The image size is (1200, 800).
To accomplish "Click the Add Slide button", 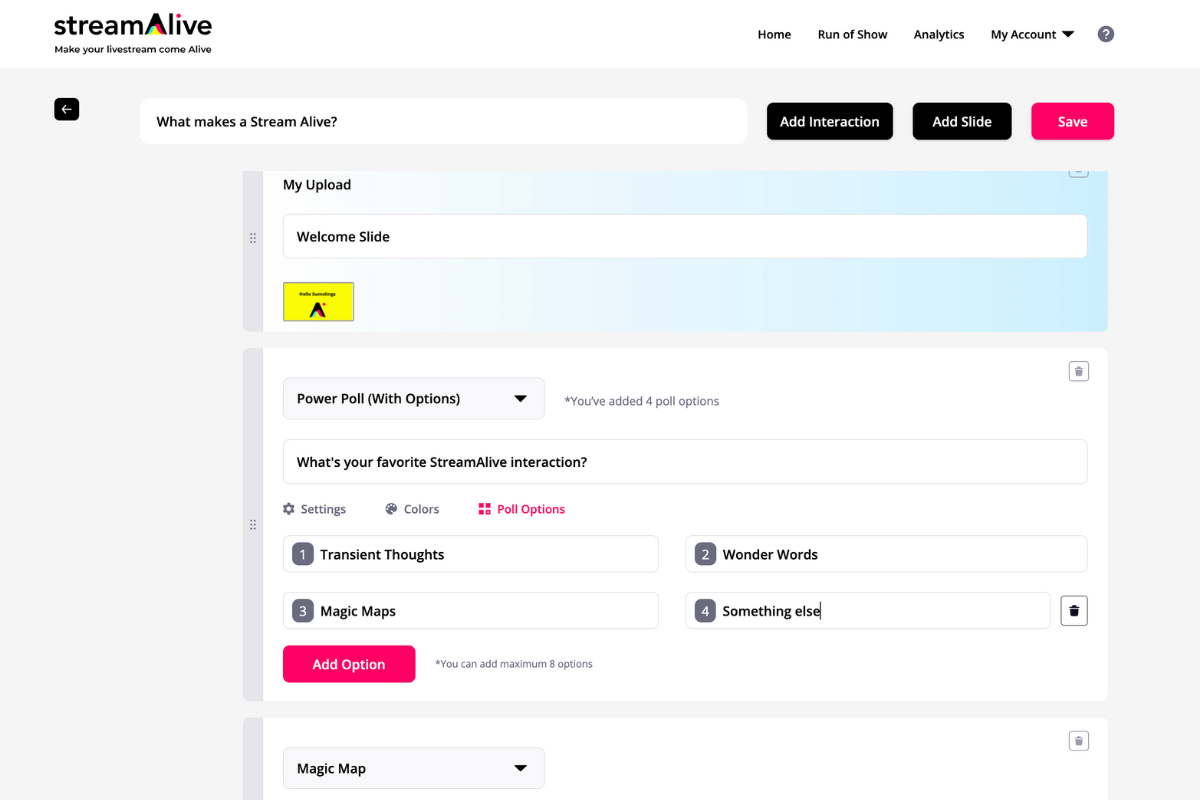I will click(x=962, y=121).
